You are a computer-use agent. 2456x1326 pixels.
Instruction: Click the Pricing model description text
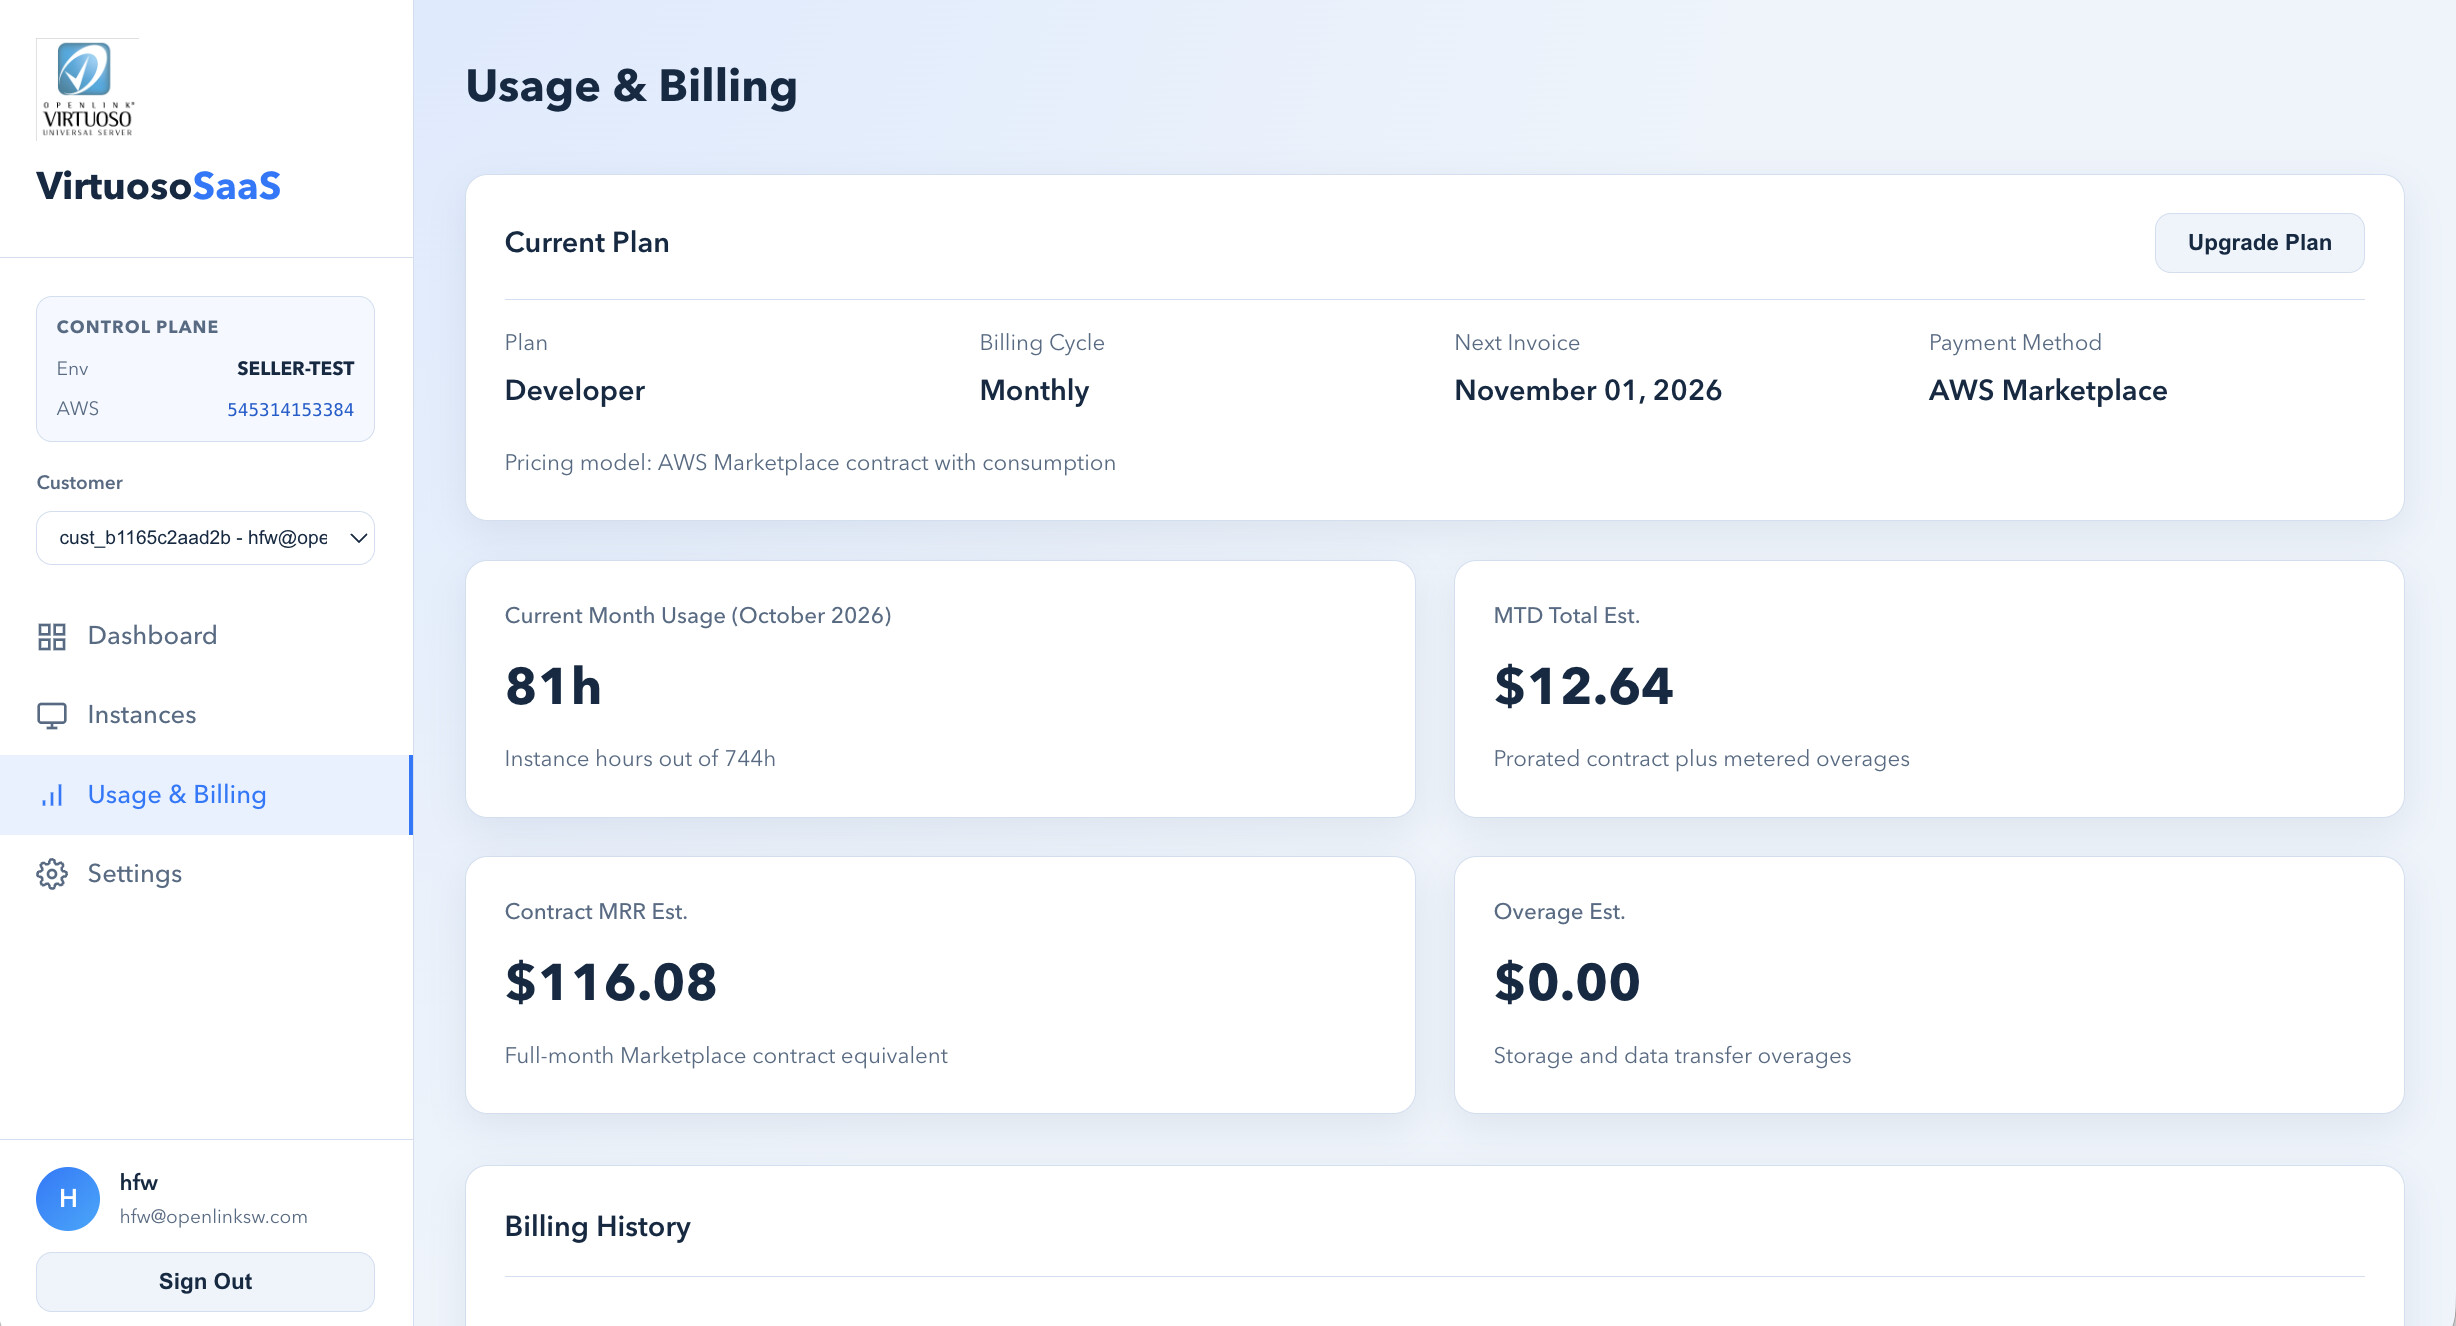tap(810, 463)
